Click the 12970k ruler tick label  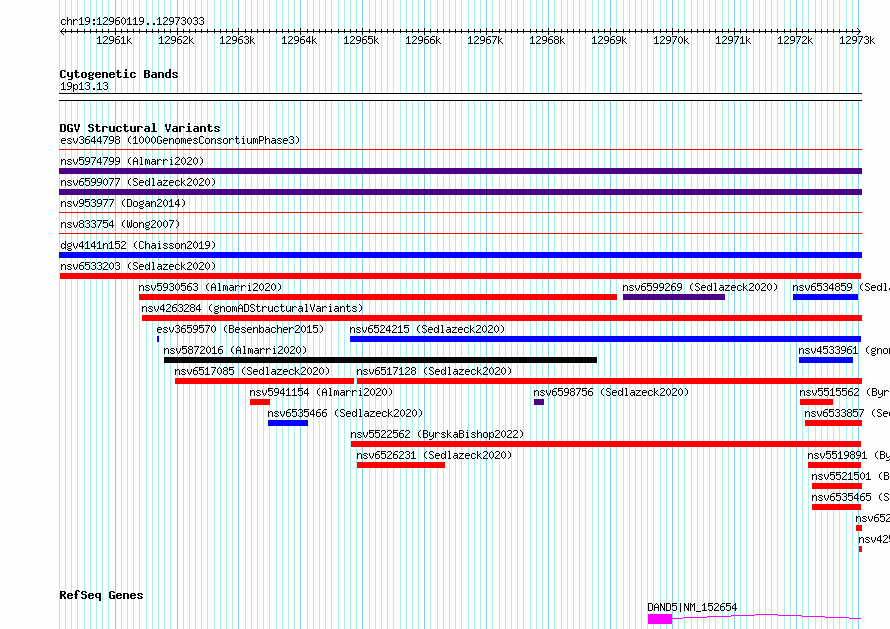point(671,40)
